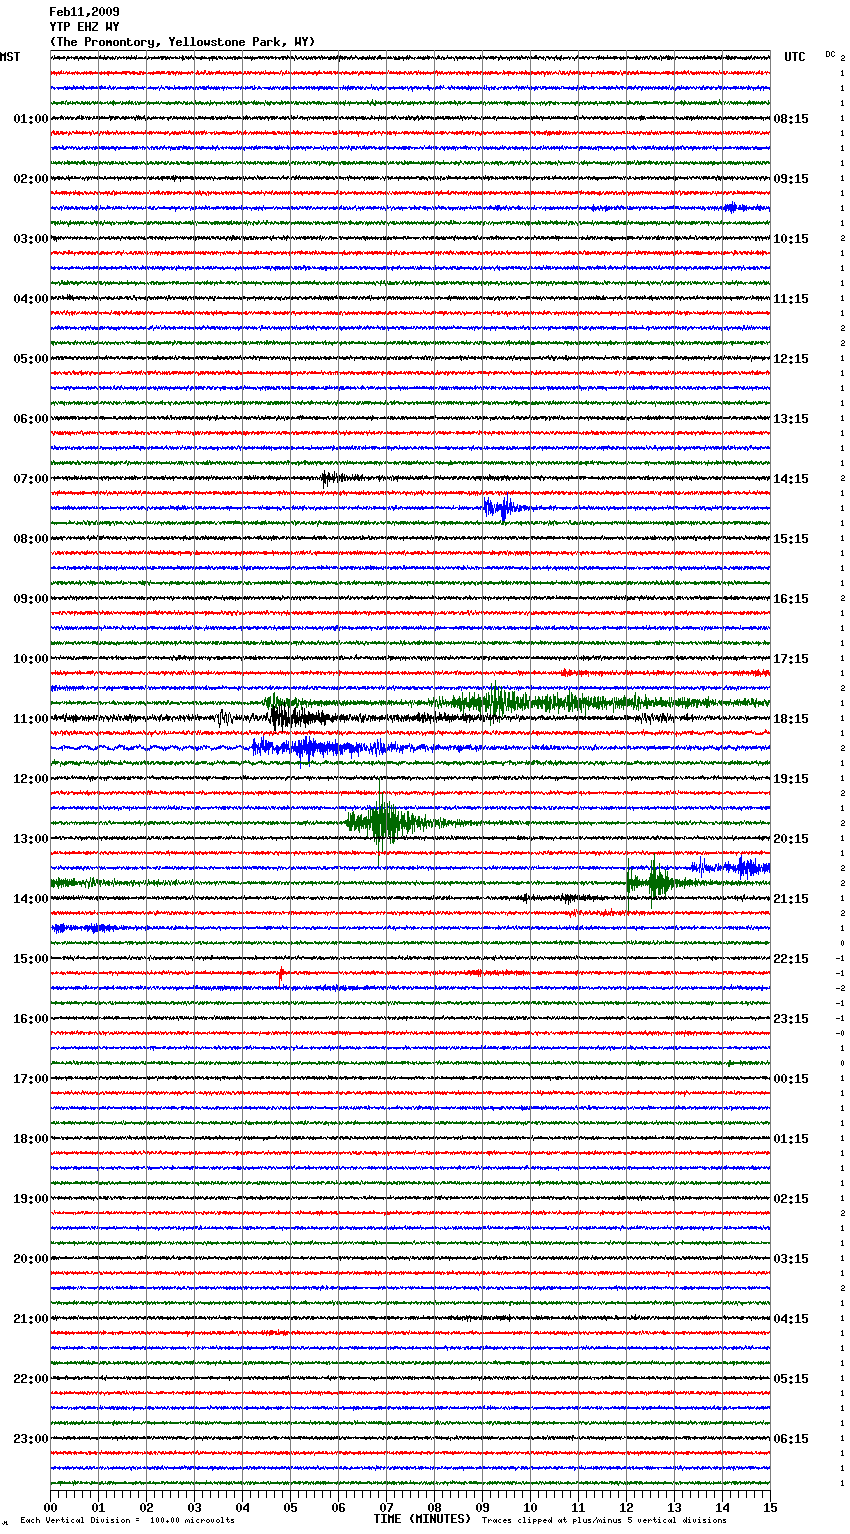The image size is (850, 1534).
Task: Click the 14:15 UTC time label
Action: pyautogui.click(x=791, y=479)
